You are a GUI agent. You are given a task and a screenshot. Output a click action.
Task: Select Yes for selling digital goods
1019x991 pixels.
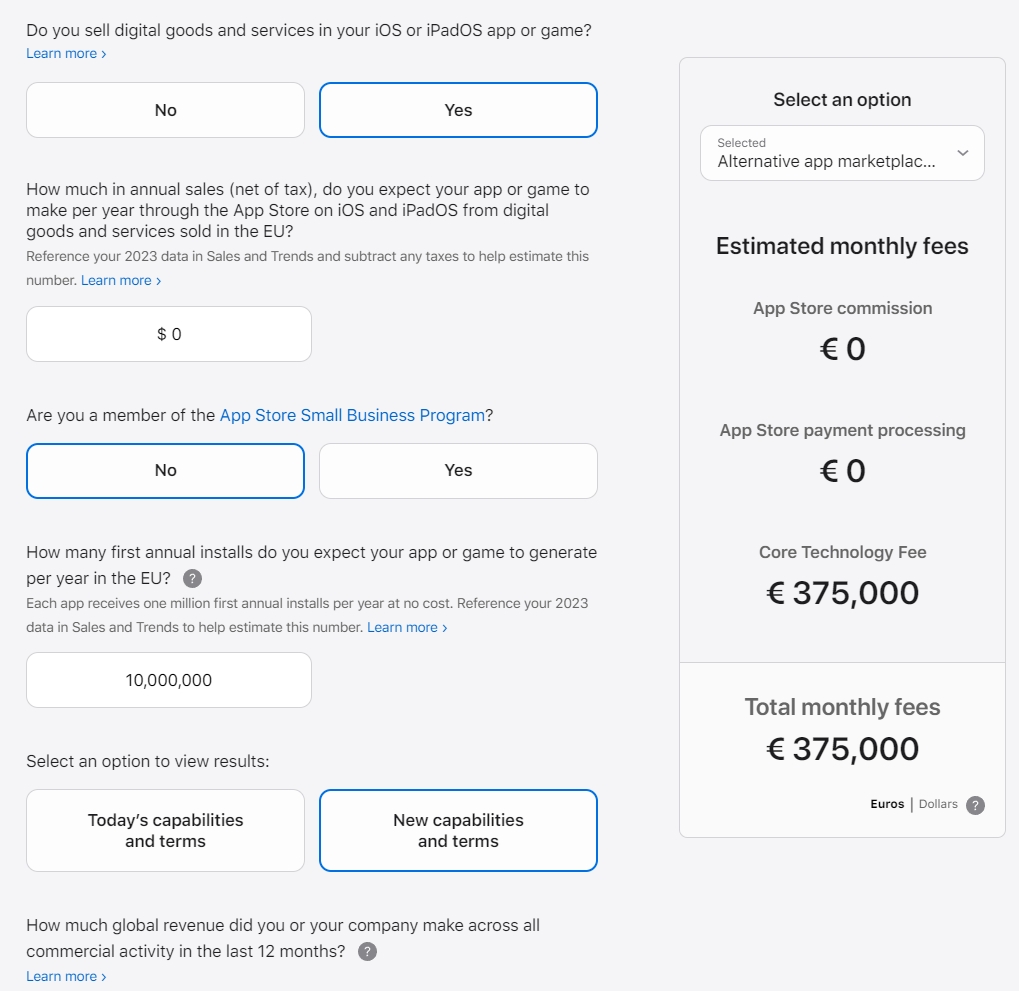(458, 110)
